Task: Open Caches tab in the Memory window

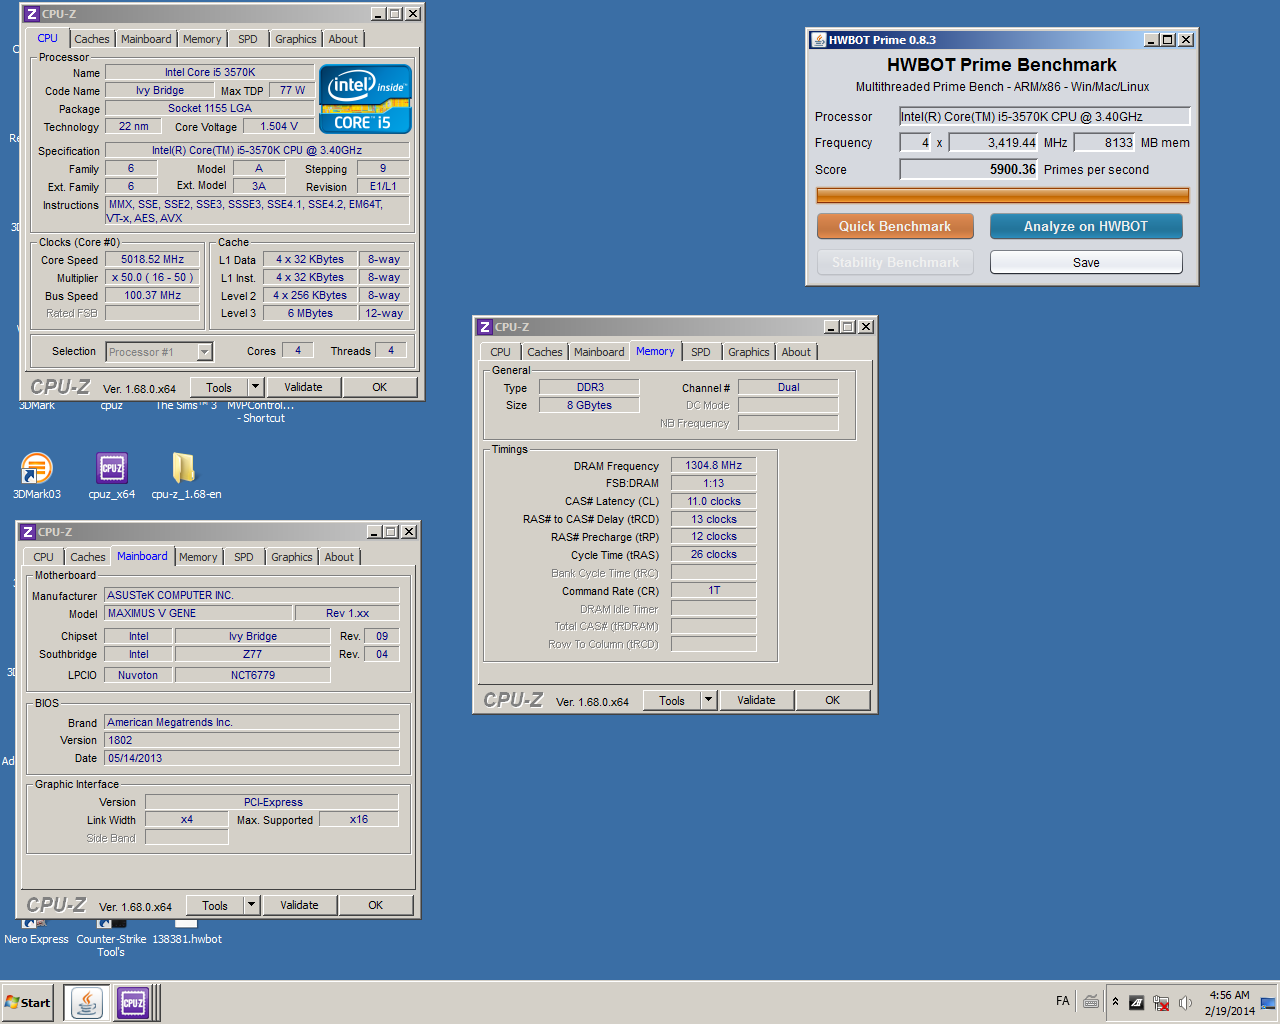Action: 545,352
